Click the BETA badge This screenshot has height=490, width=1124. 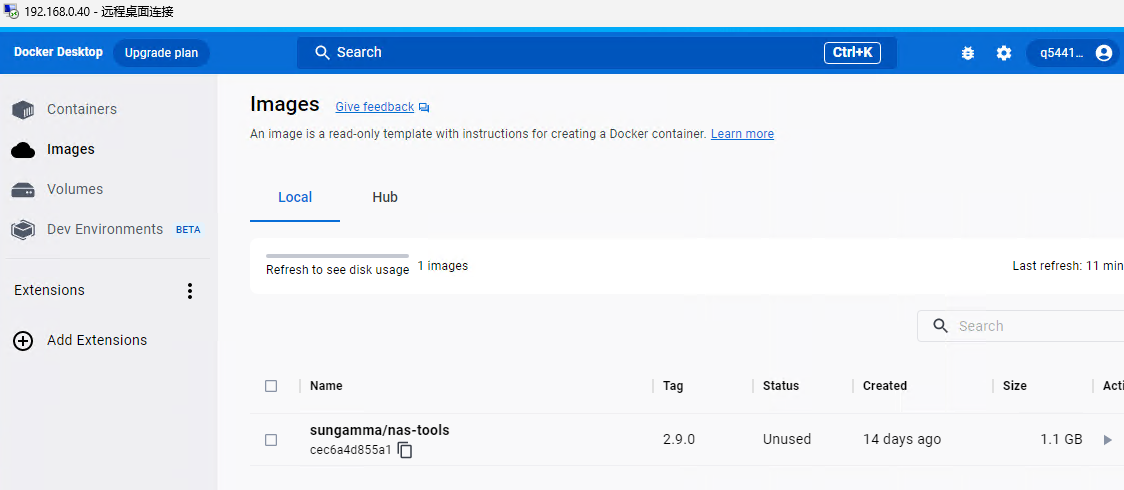(x=188, y=230)
